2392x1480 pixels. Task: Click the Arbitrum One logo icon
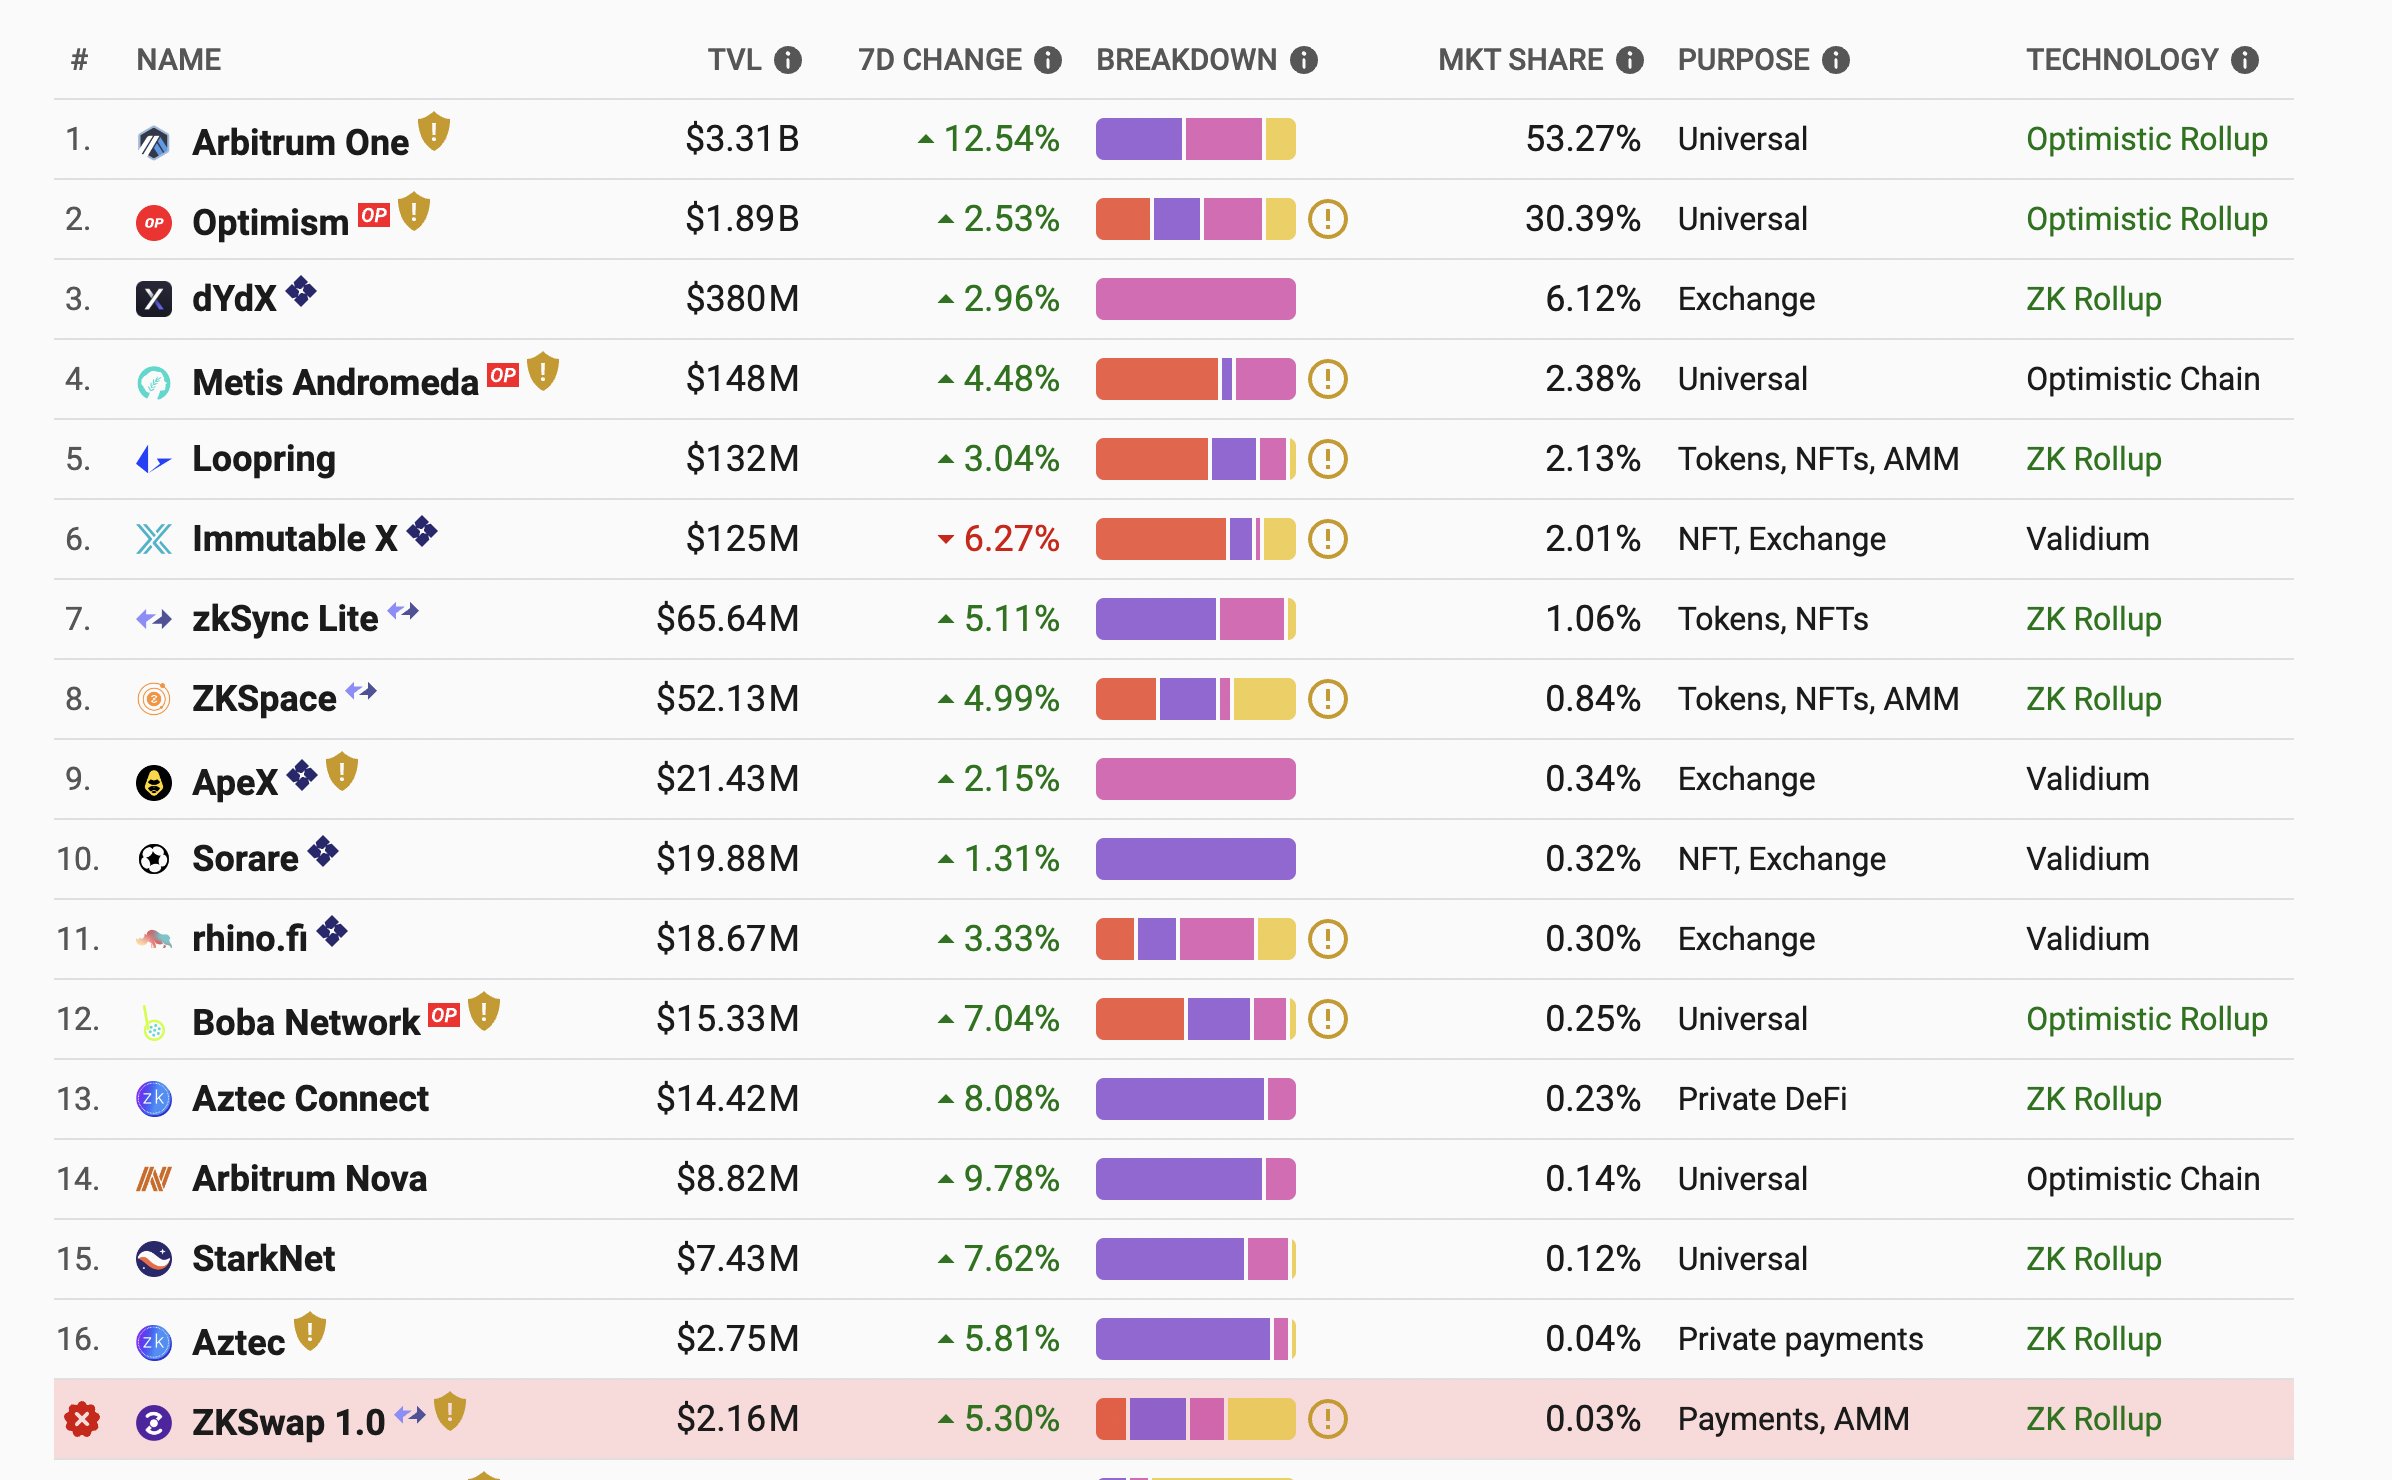(x=154, y=142)
